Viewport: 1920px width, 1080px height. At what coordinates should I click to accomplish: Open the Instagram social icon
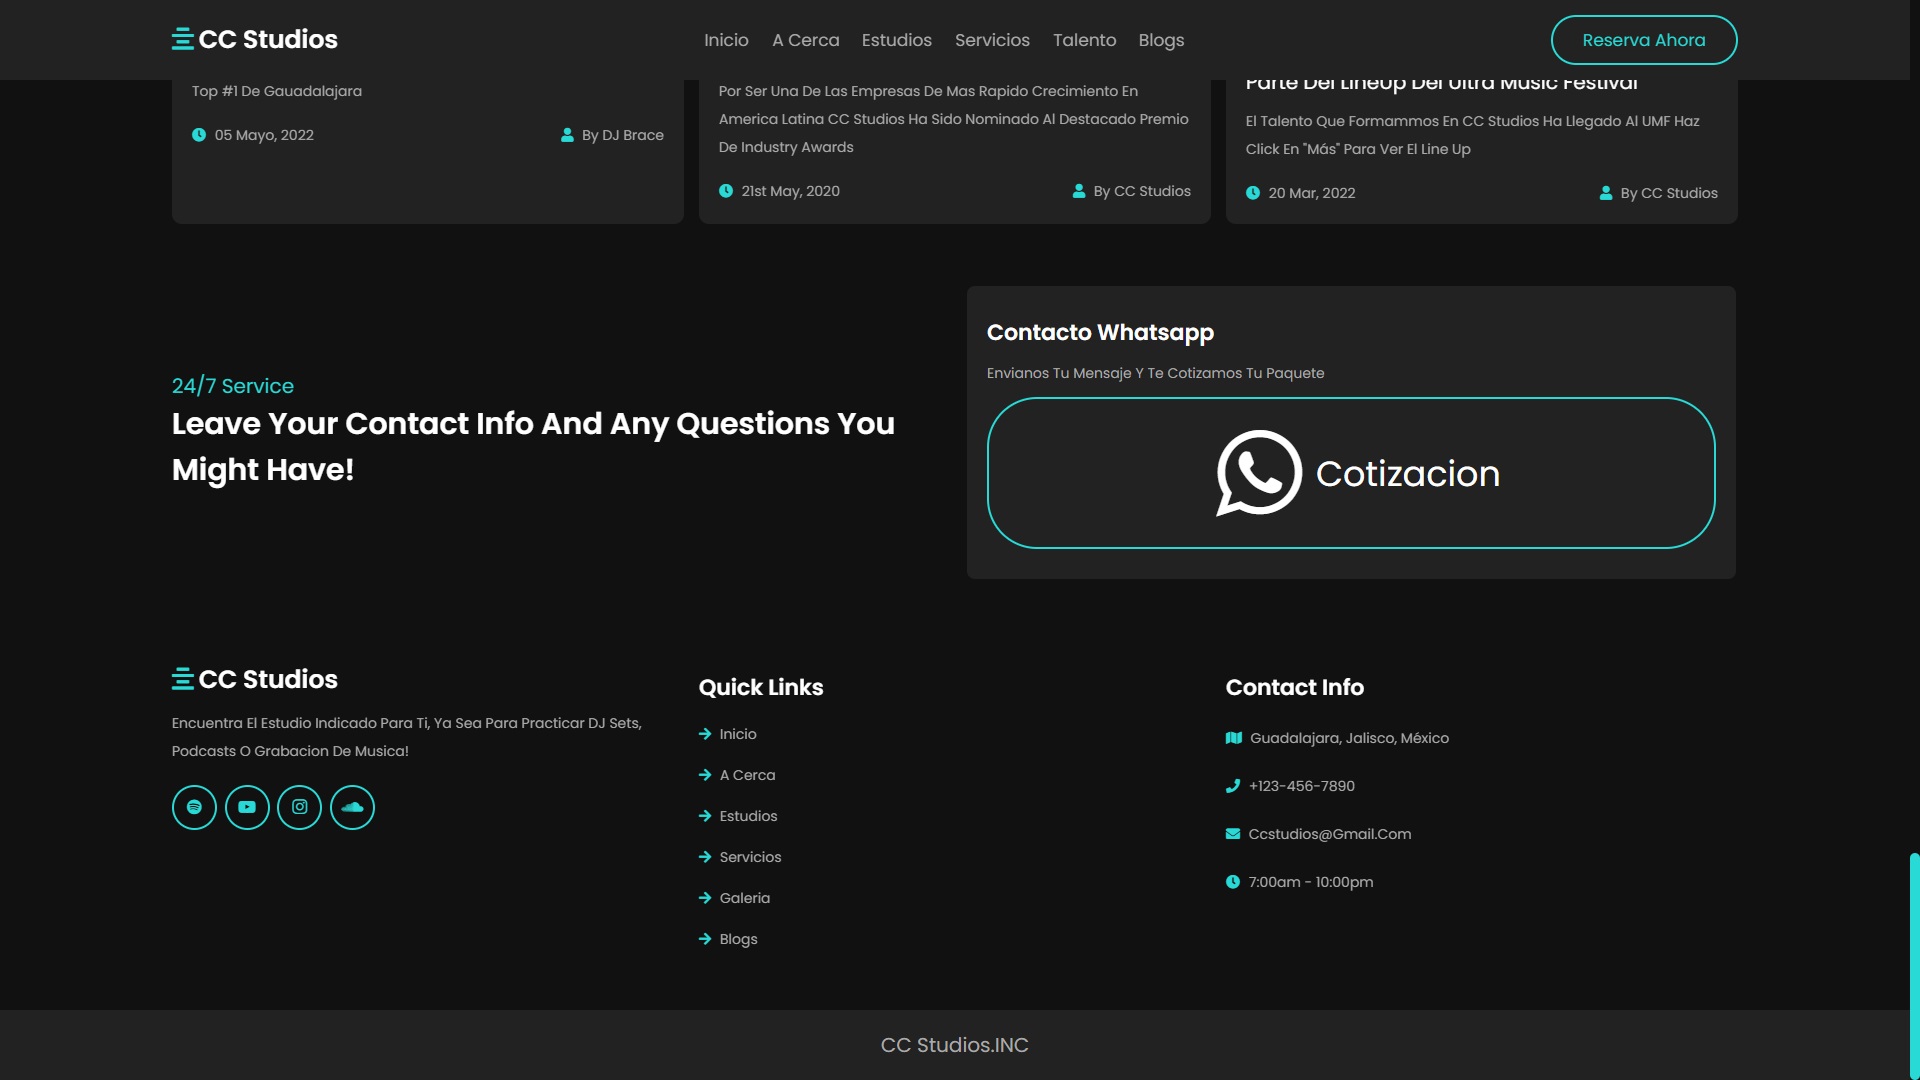coord(299,807)
